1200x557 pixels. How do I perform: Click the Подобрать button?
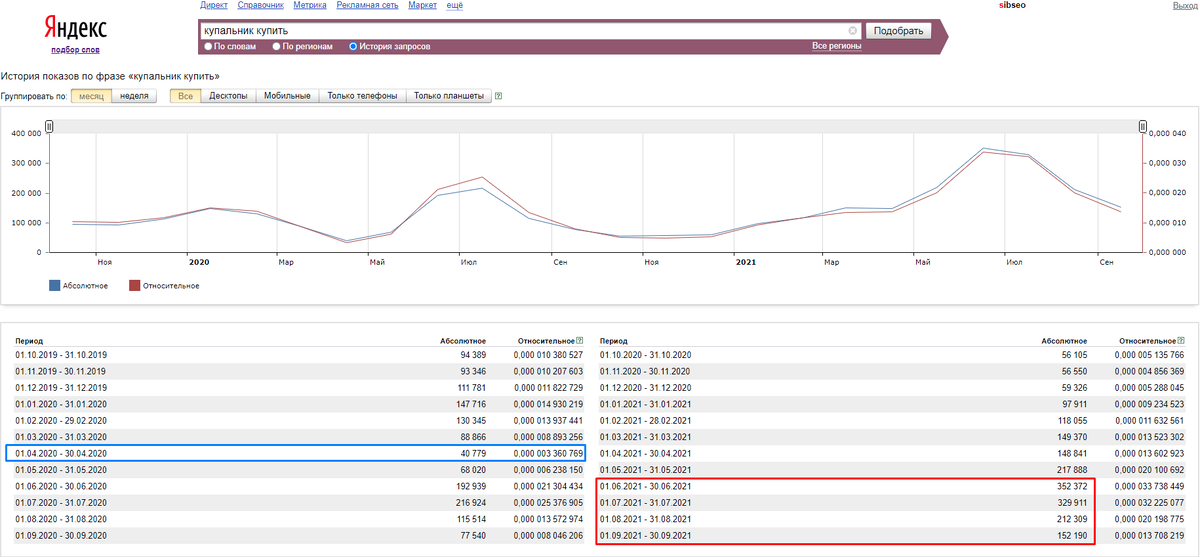click(898, 30)
